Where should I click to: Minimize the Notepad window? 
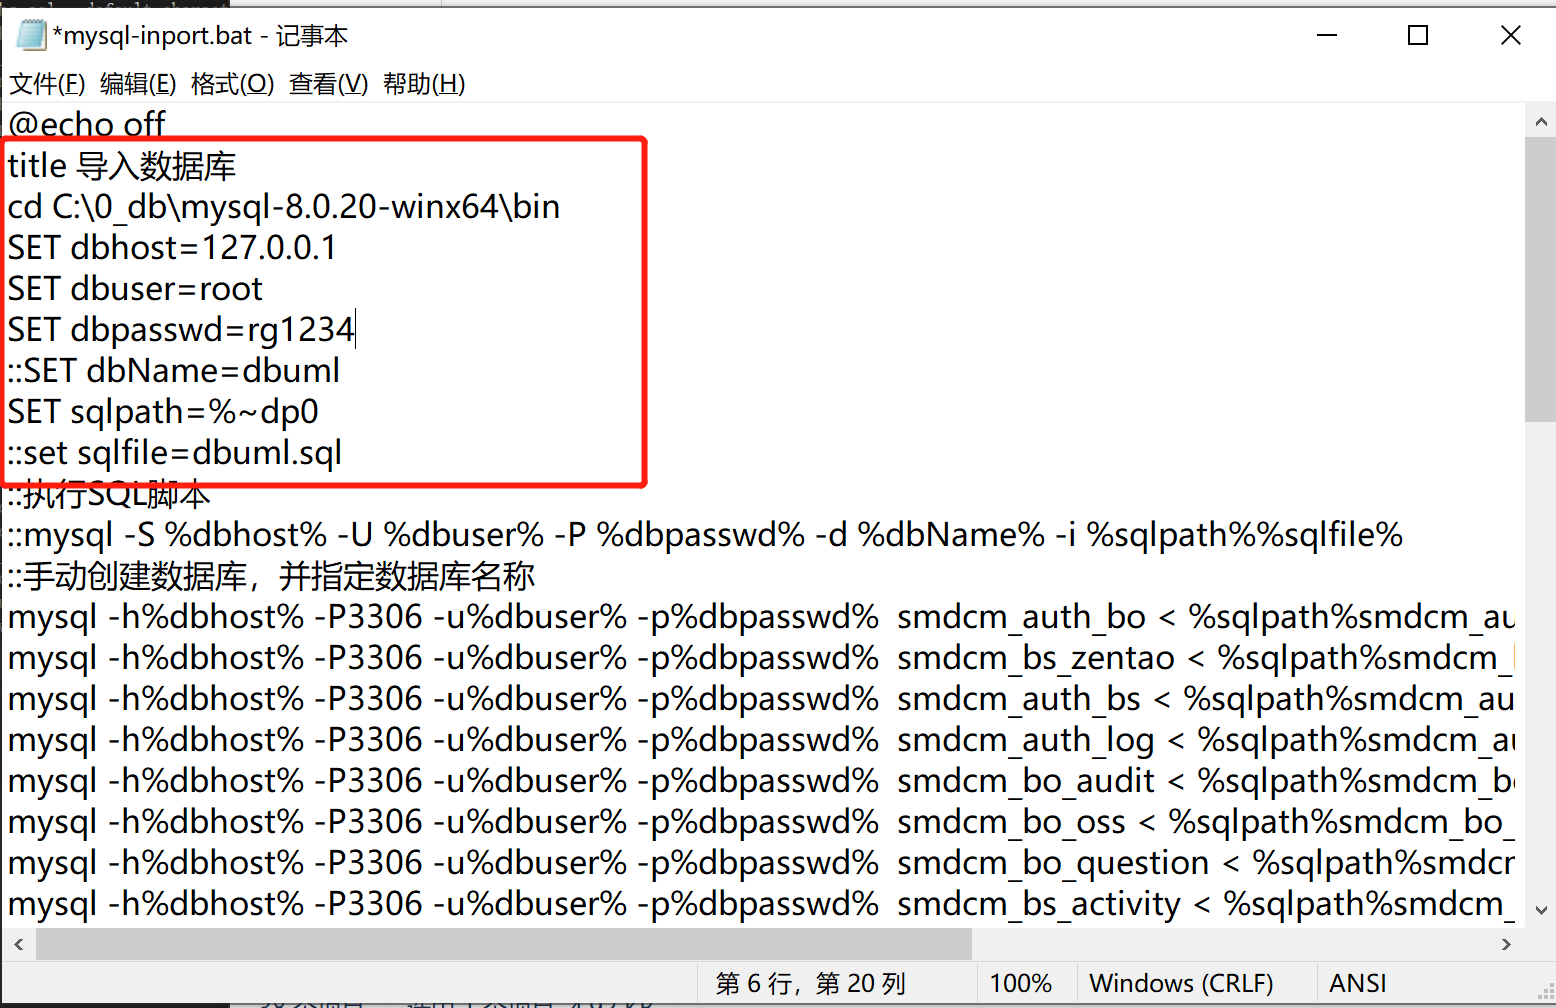[x=1327, y=35]
